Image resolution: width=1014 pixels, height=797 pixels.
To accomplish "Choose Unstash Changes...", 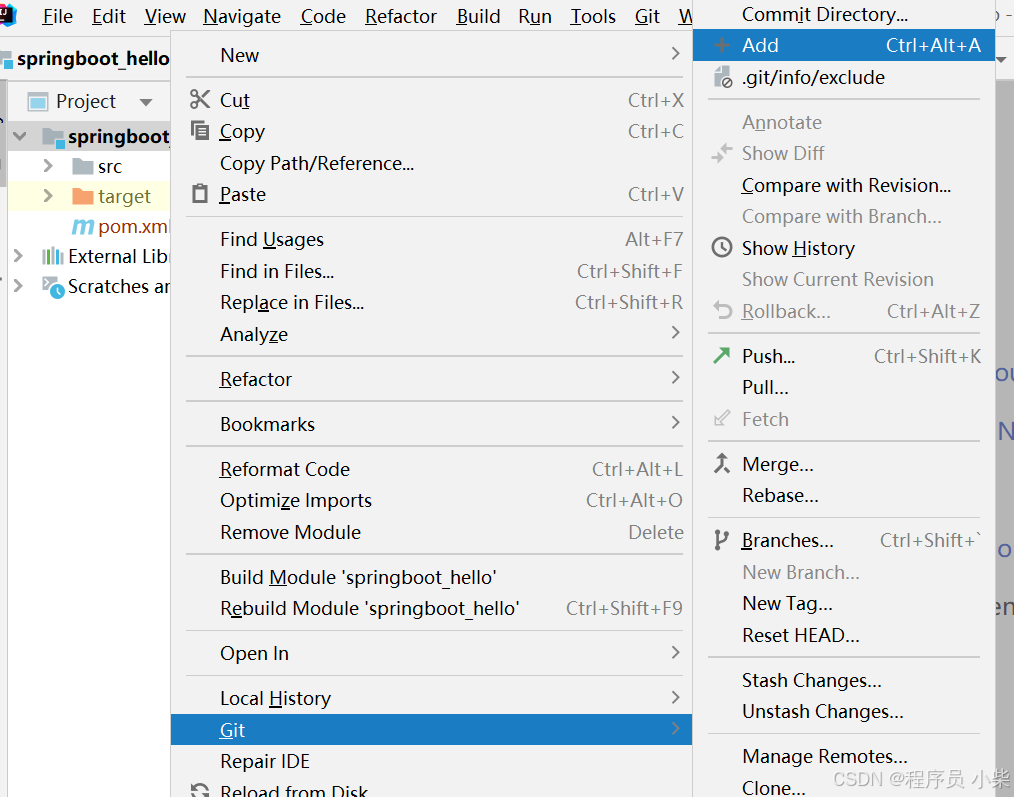I will click(843, 711).
